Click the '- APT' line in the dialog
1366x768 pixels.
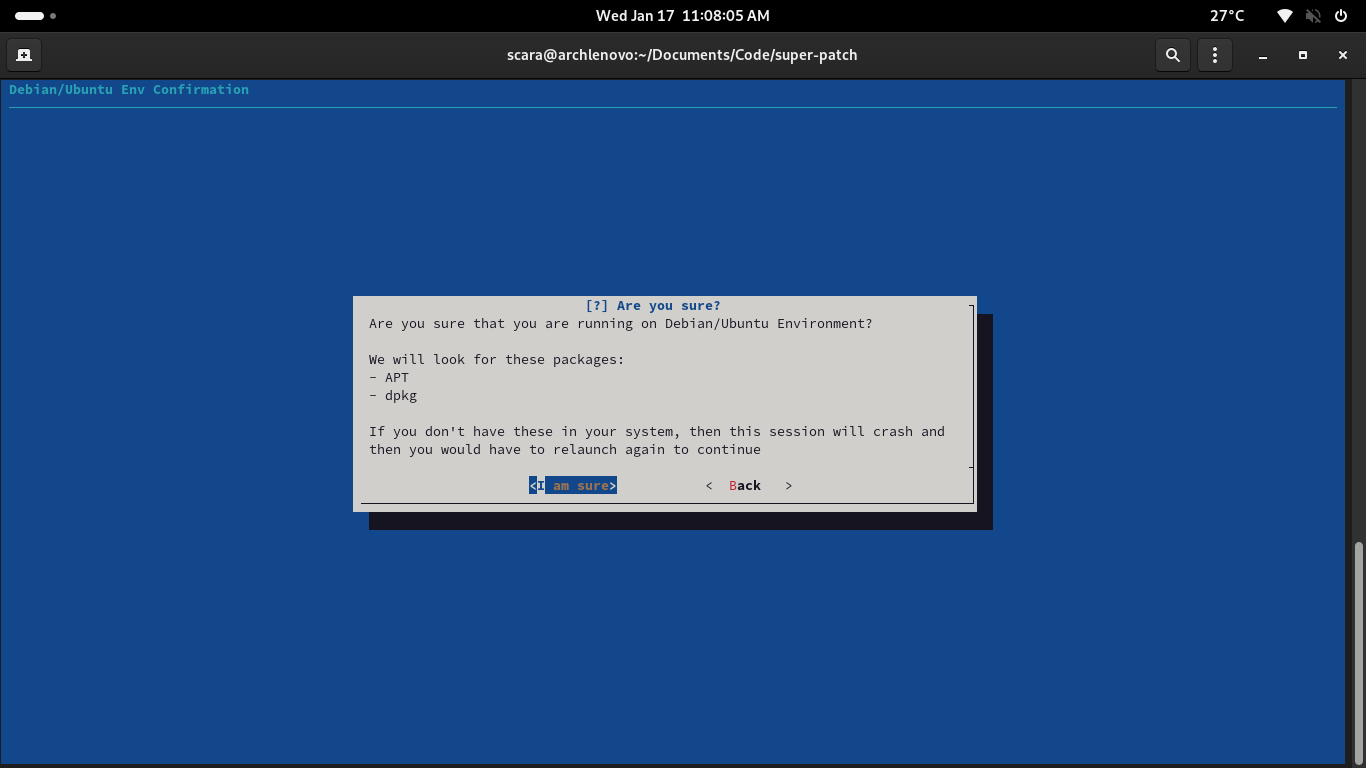coord(389,377)
